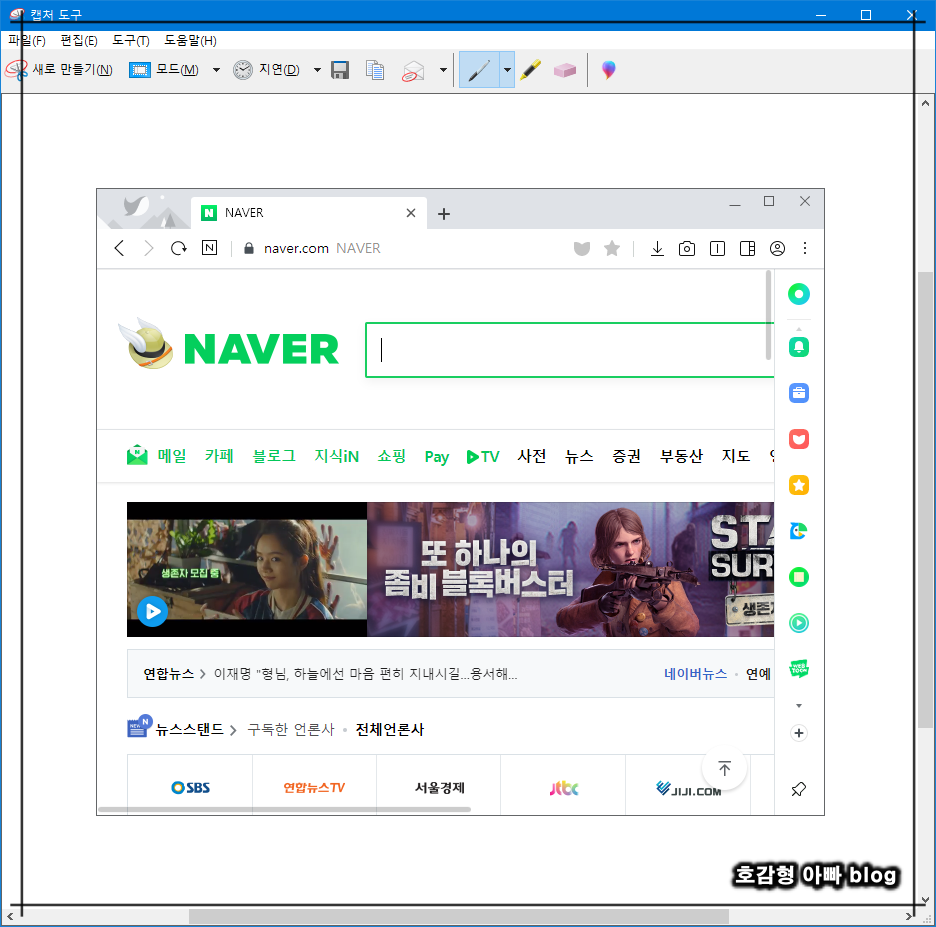Send the snip via the envelope icon
This screenshot has height=927, width=936.
412,70
